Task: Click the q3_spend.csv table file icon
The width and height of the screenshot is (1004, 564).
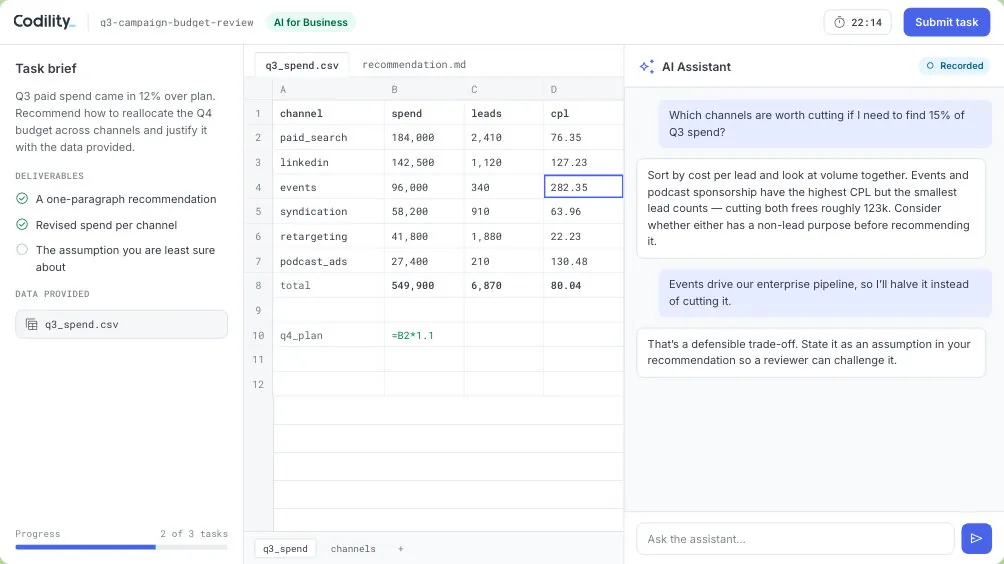Action: pos(31,324)
